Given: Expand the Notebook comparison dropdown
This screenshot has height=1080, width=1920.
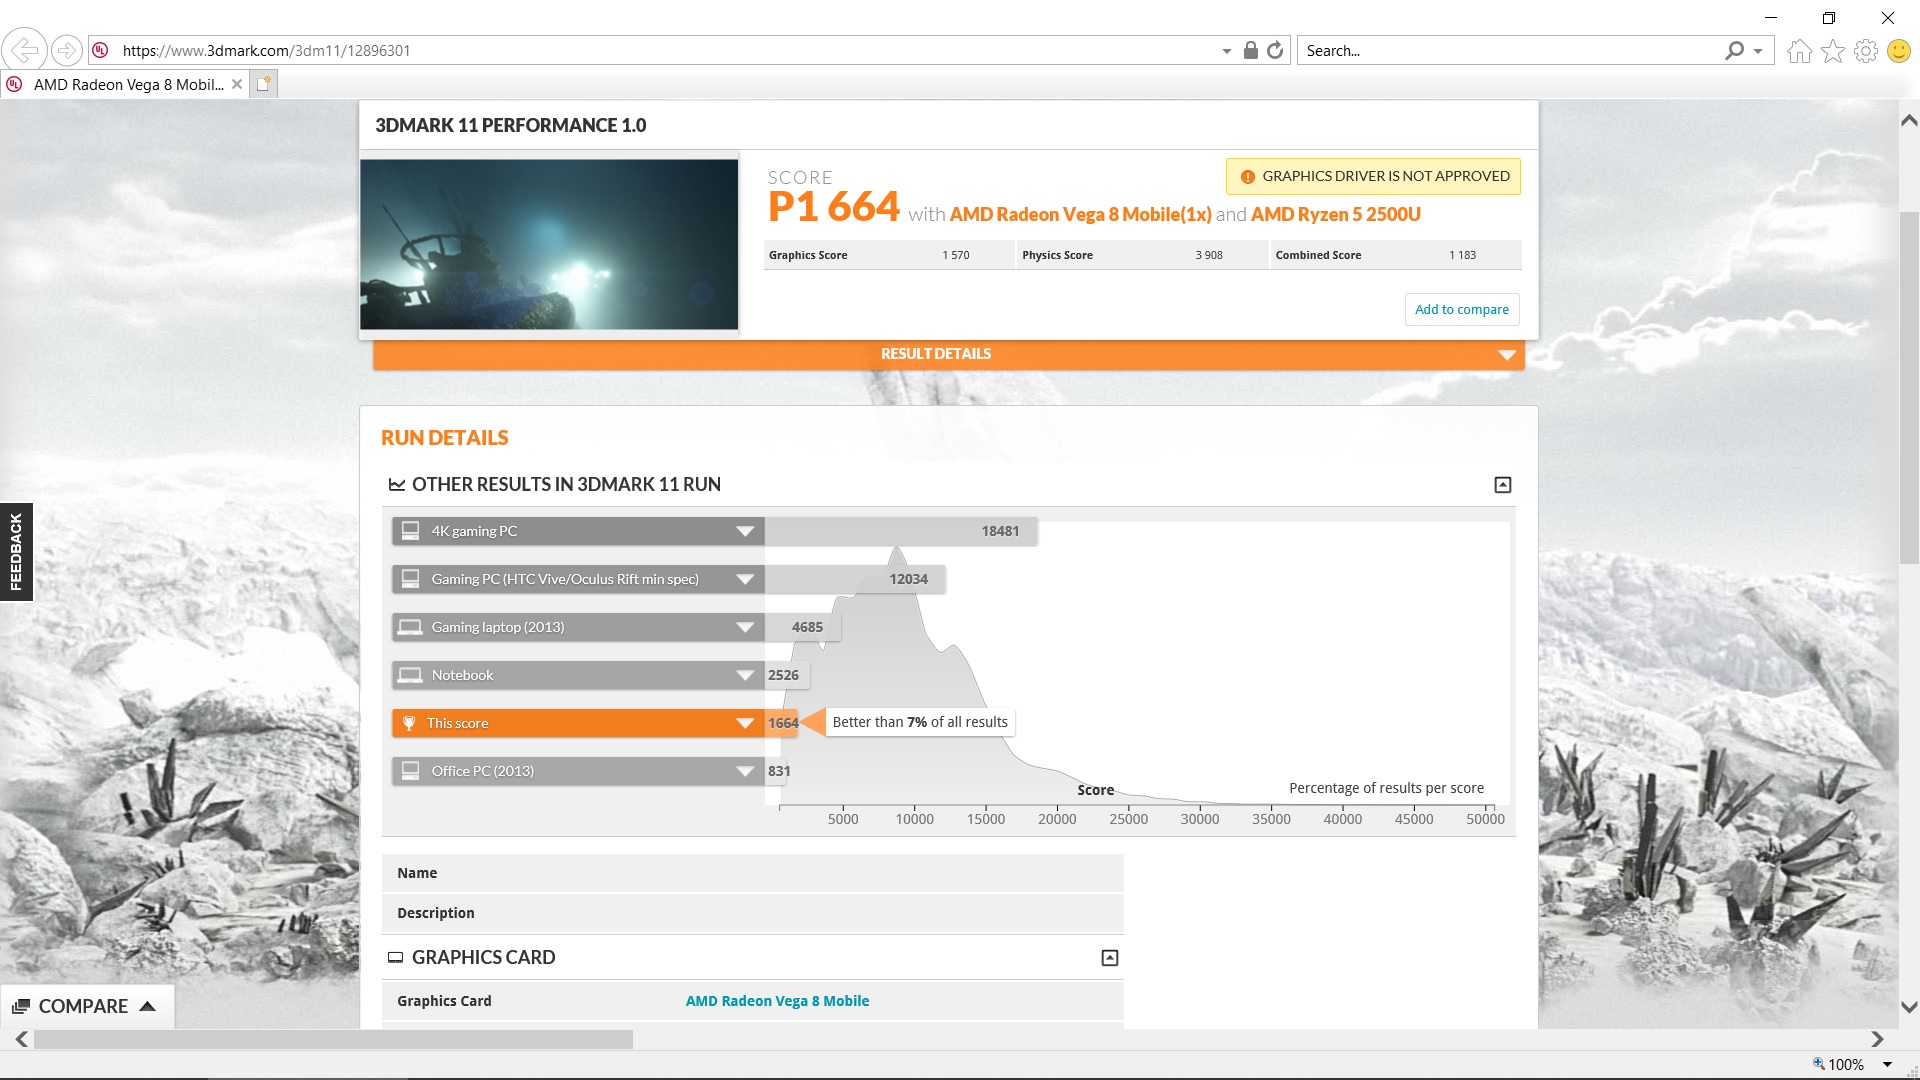Looking at the screenshot, I should 744,675.
